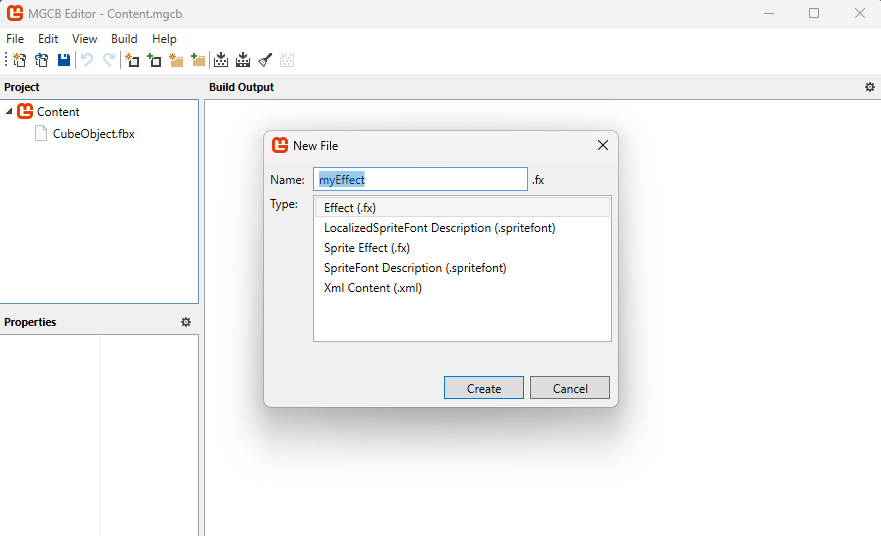Click the Rebuild toolbar icon
Viewport: 881px width, 536px height.
pos(243,60)
